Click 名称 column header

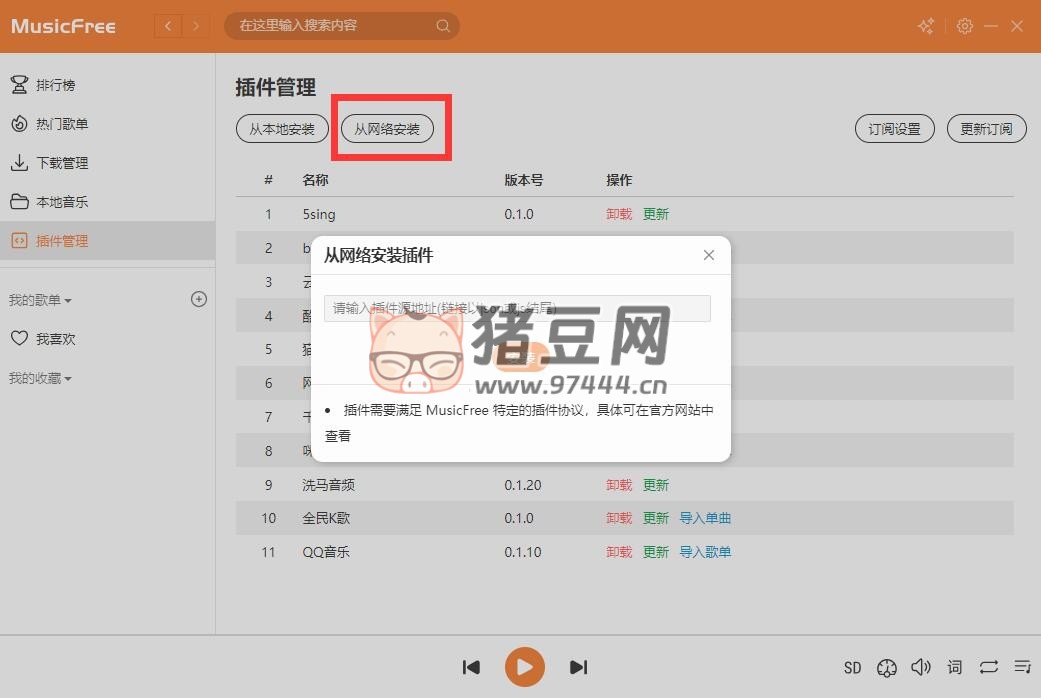pos(315,180)
